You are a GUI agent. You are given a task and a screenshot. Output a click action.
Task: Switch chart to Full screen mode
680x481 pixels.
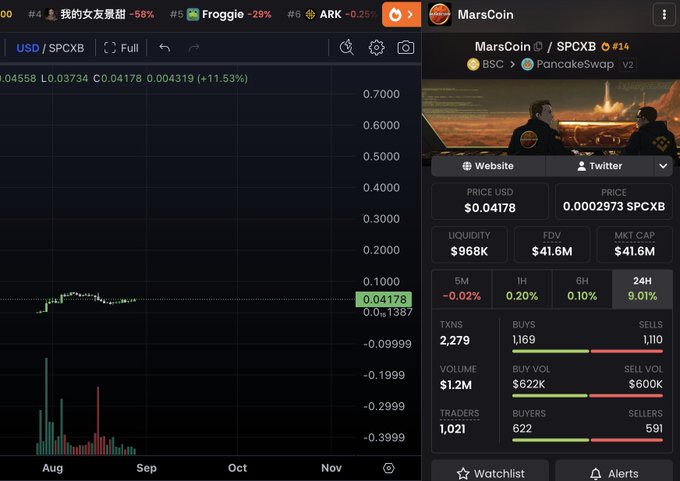121,48
